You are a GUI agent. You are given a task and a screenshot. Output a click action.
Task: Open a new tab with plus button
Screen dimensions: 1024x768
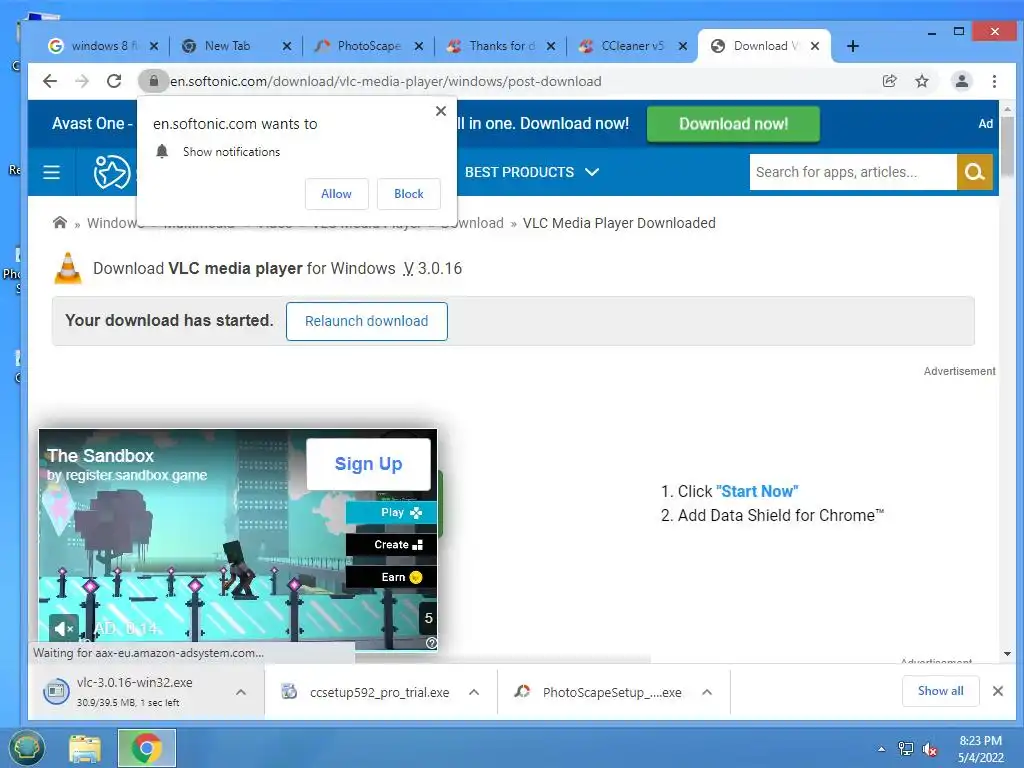(852, 46)
